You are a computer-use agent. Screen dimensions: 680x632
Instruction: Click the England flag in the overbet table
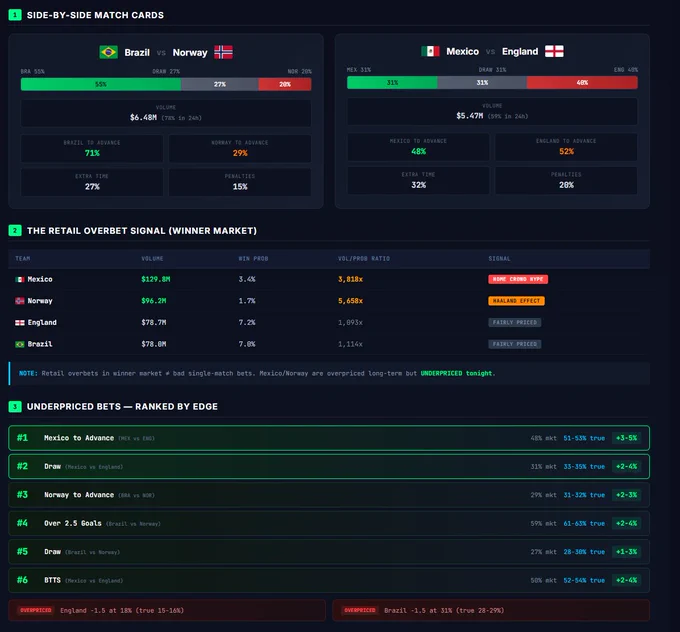click(x=20, y=323)
